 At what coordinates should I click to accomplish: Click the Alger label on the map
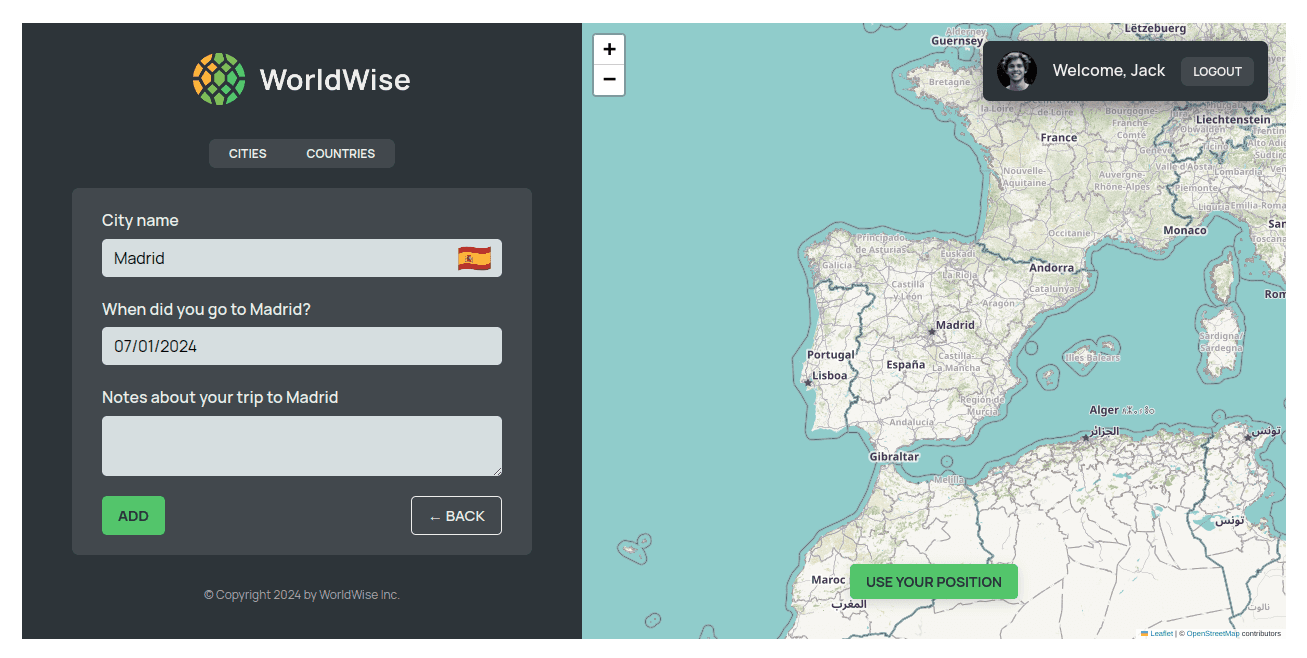[x=1104, y=410]
